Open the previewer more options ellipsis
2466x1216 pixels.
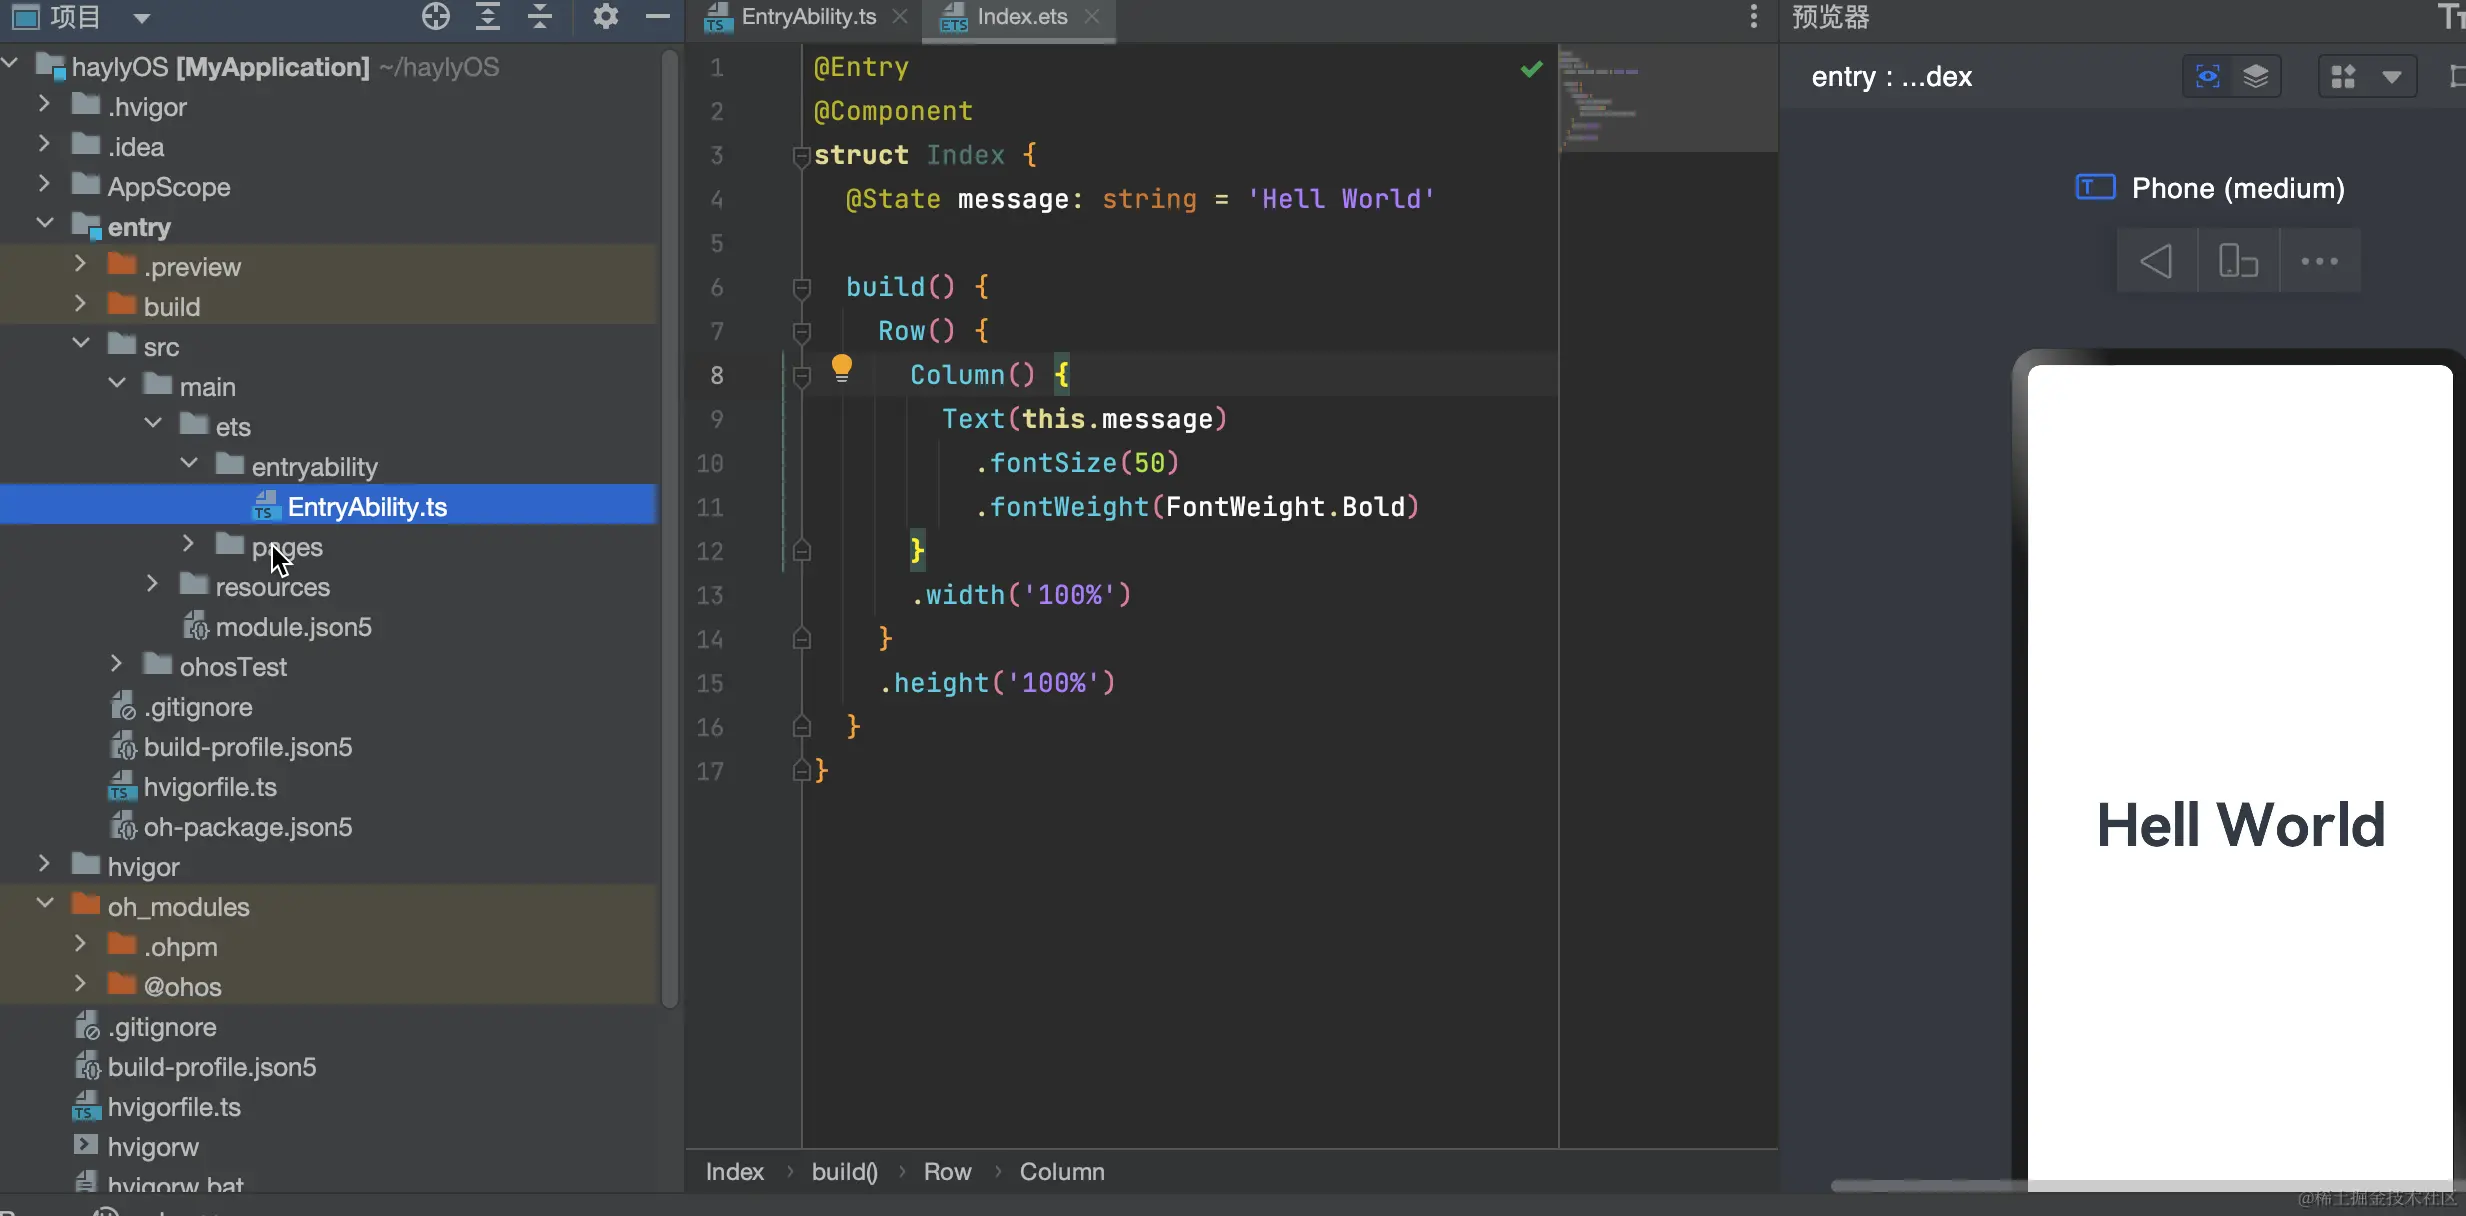(x=2319, y=261)
